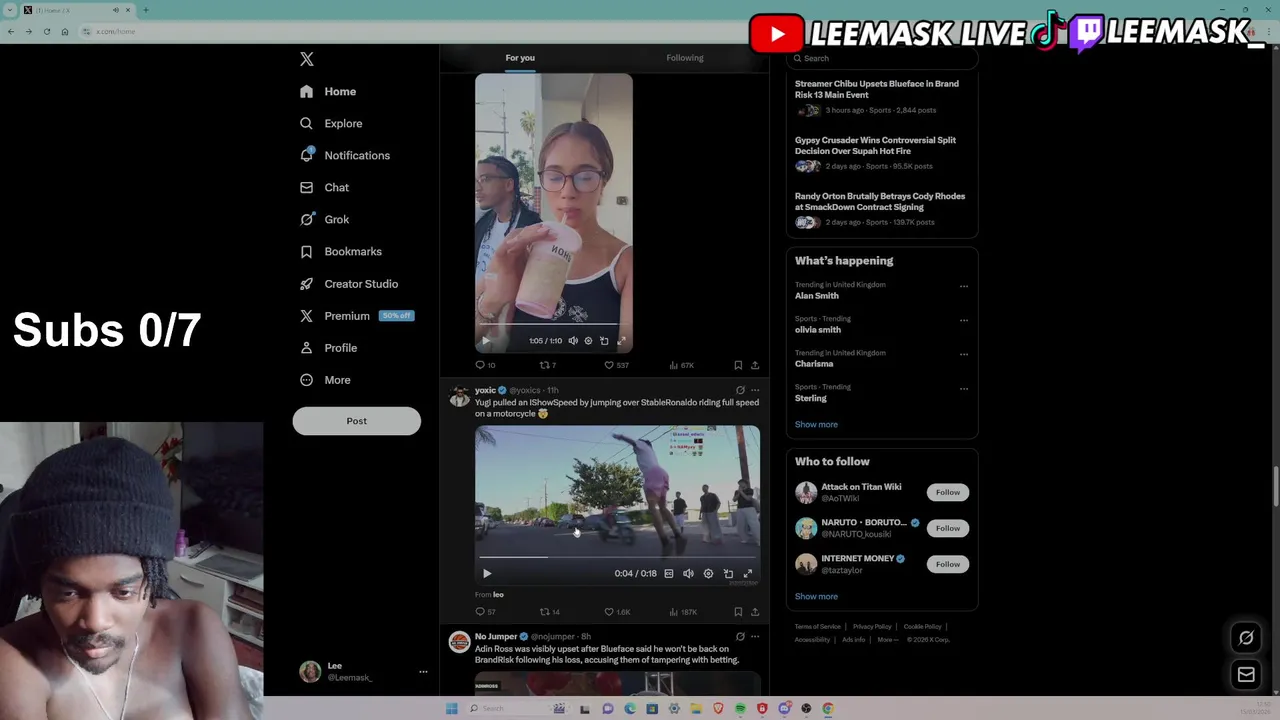Open options for the olivia smith trend
The height and width of the screenshot is (720, 1280).
click(964, 320)
